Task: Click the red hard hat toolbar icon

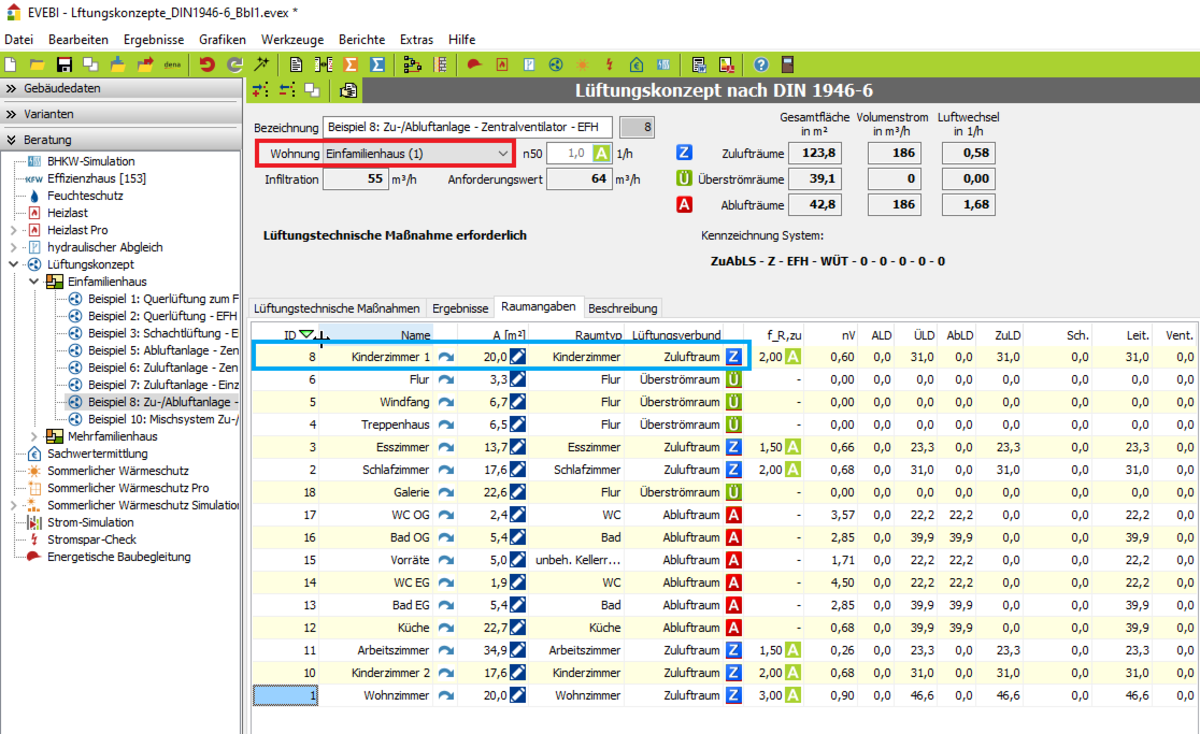Action: pos(474,64)
